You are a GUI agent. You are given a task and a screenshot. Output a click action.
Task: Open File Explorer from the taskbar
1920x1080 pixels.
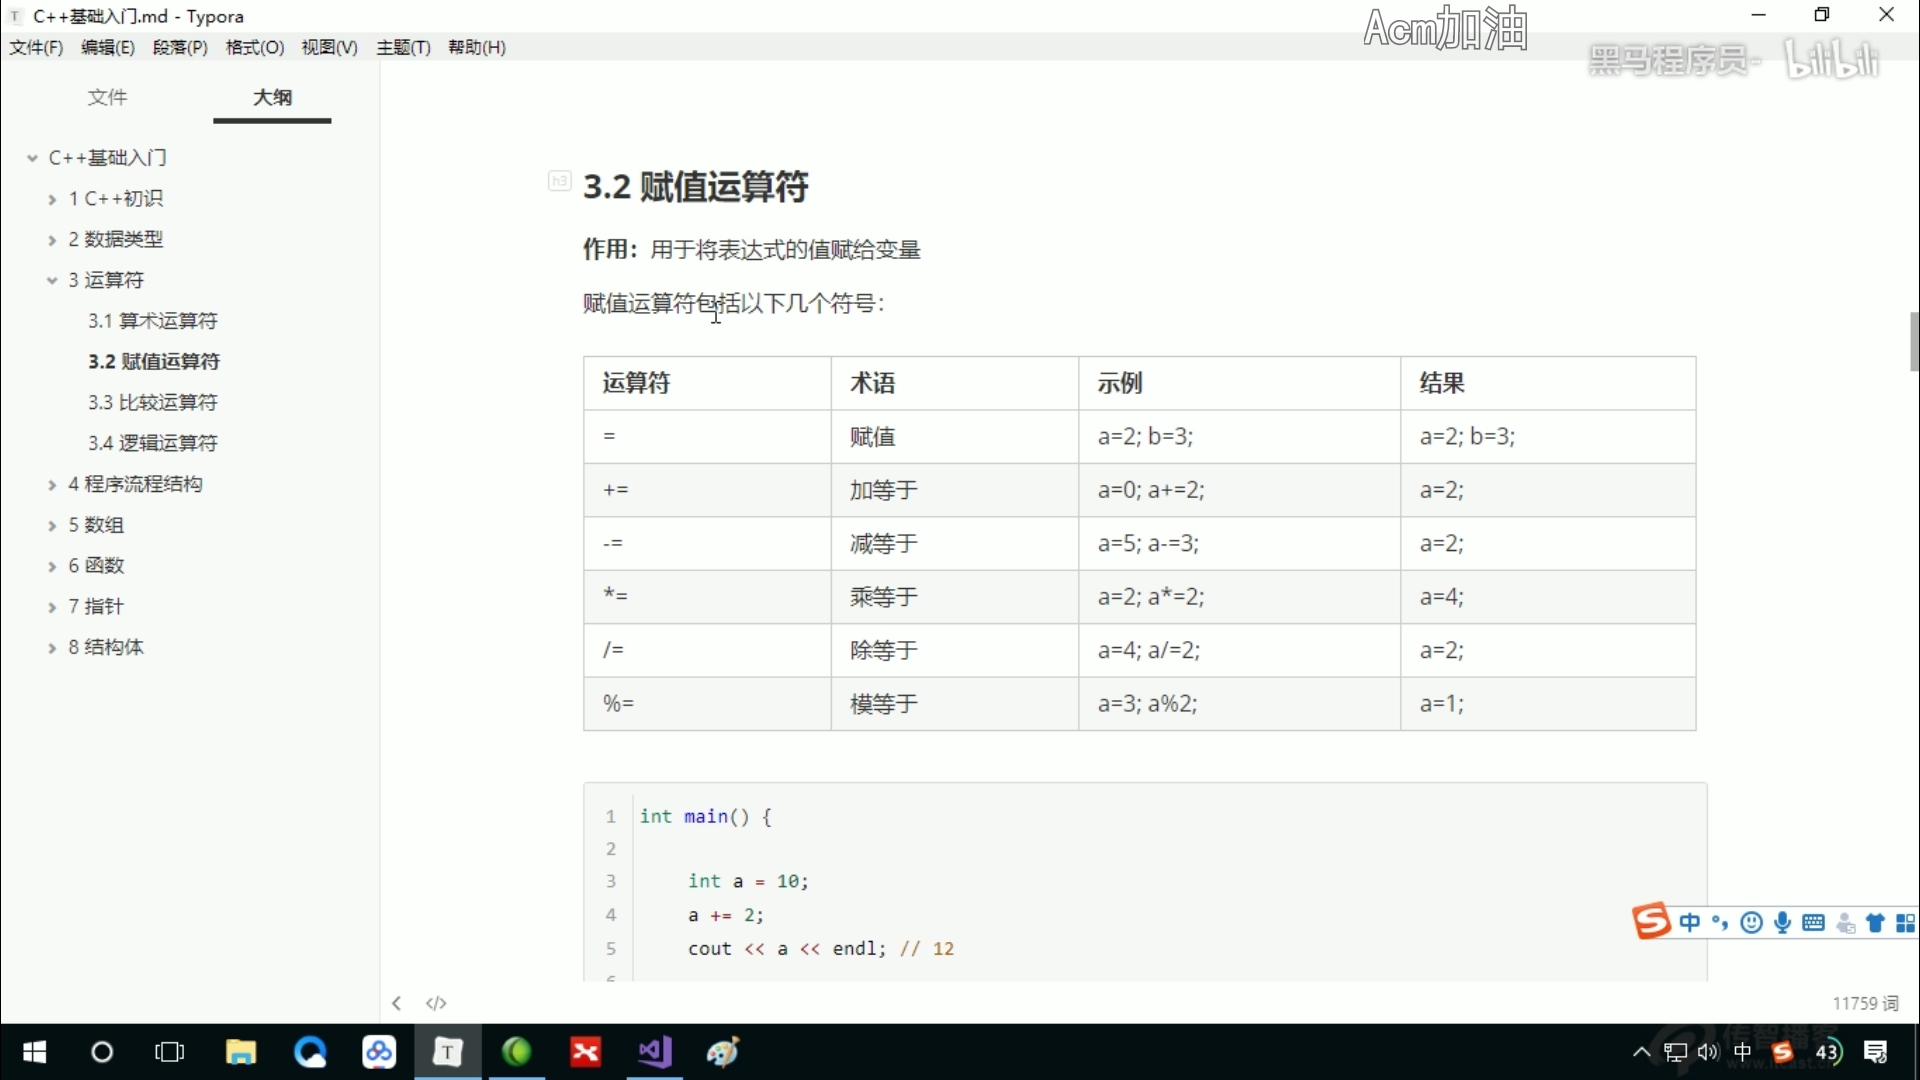(241, 1052)
